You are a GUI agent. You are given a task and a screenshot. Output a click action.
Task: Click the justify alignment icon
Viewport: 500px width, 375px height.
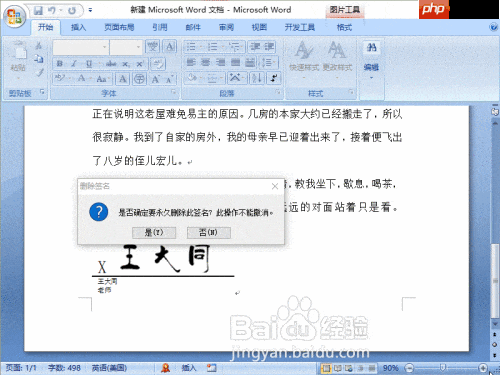coord(235,62)
